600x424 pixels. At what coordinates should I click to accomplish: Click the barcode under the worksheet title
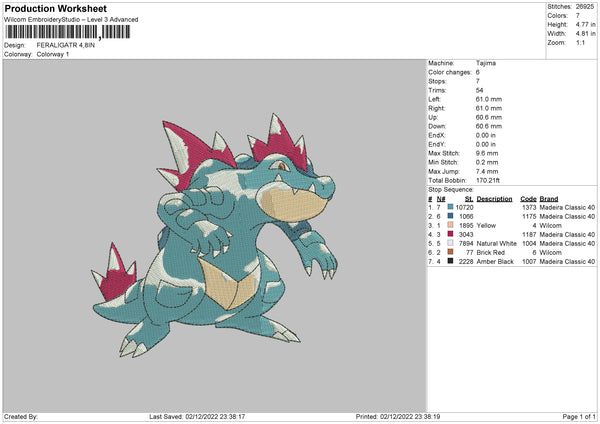[68, 32]
